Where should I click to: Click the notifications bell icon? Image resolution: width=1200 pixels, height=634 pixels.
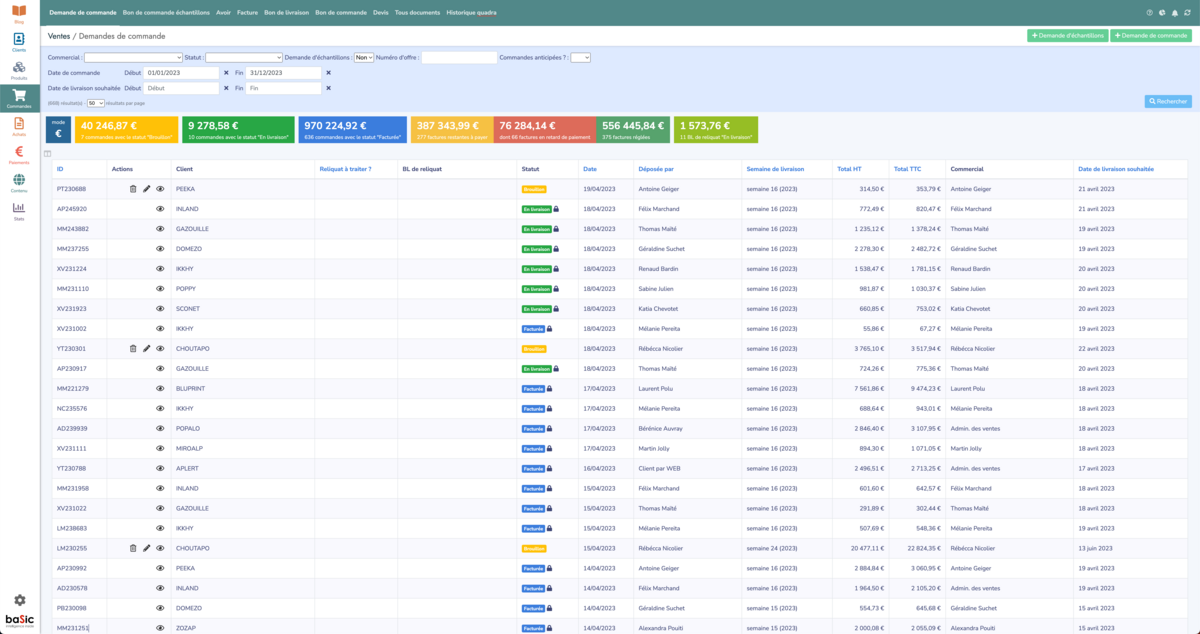pyautogui.click(x=1174, y=13)
